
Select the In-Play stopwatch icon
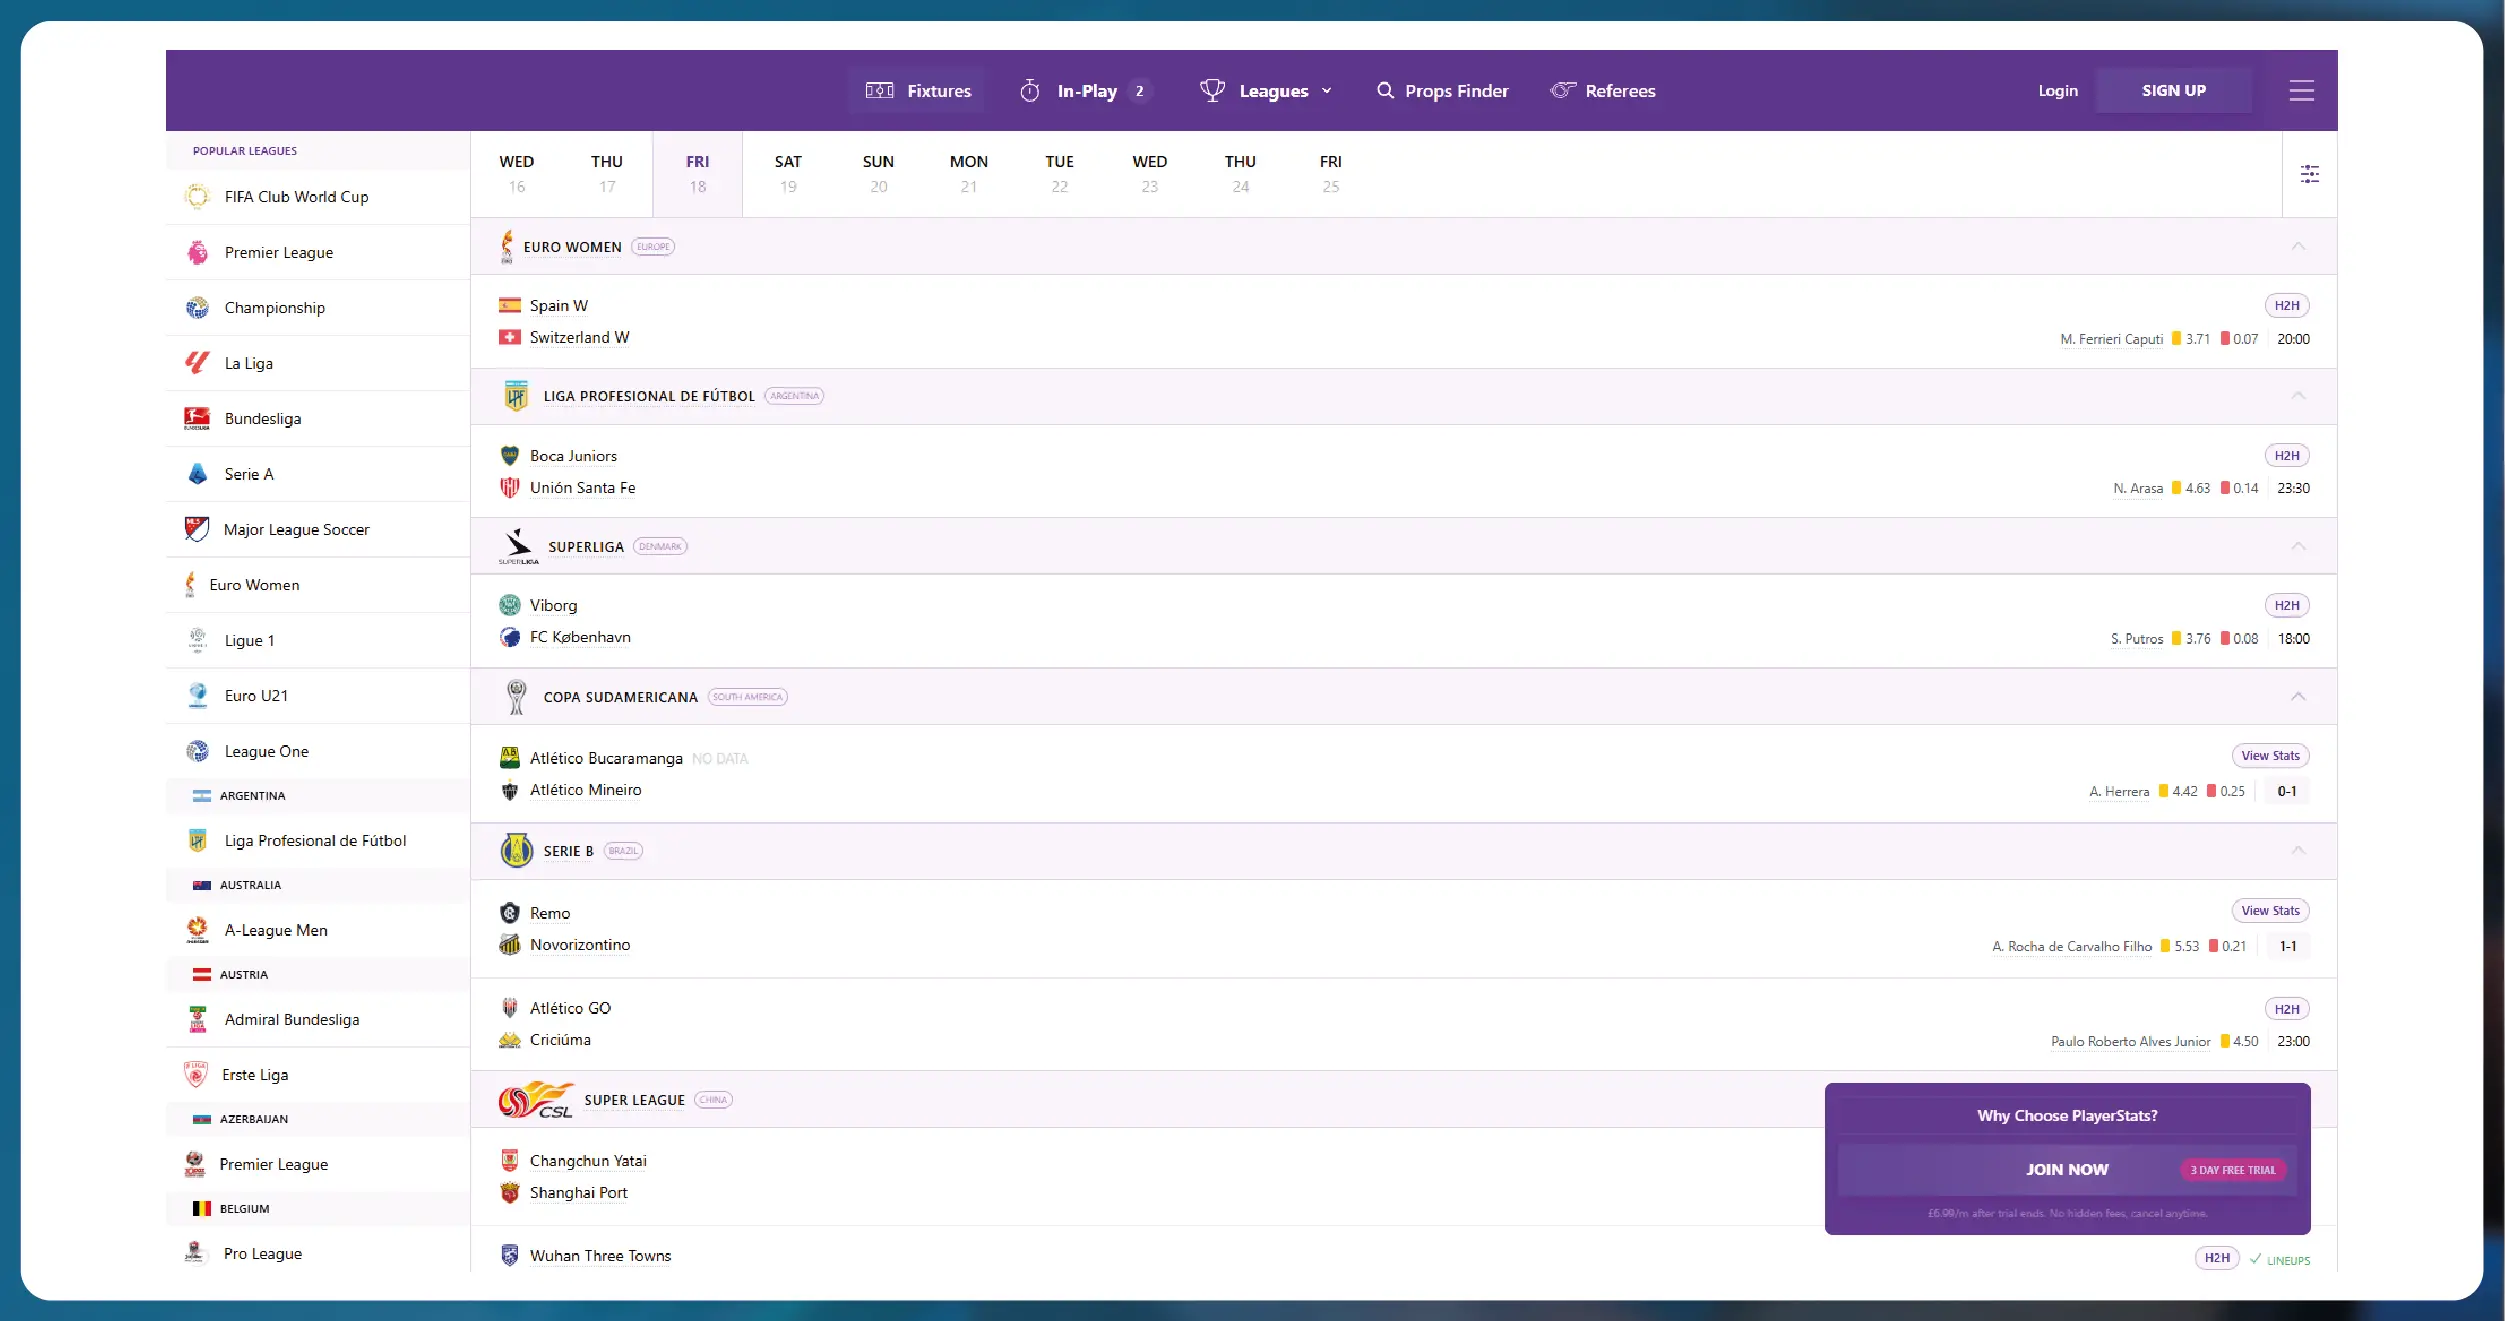(1030, 90)
